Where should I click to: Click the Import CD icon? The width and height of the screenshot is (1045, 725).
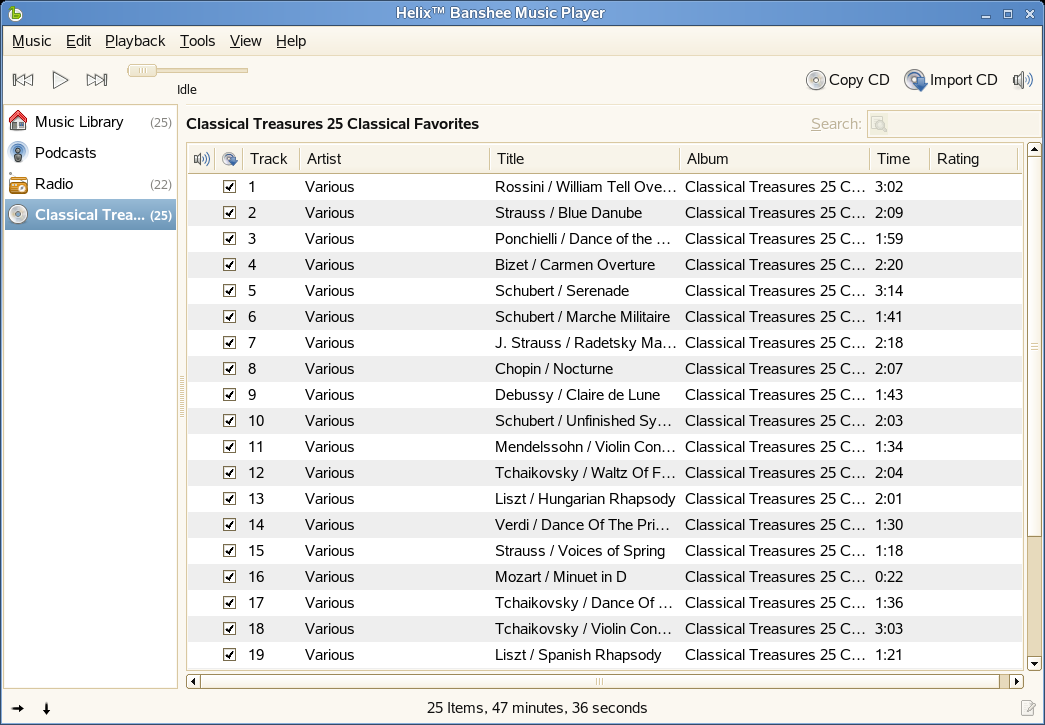(915, 80)
